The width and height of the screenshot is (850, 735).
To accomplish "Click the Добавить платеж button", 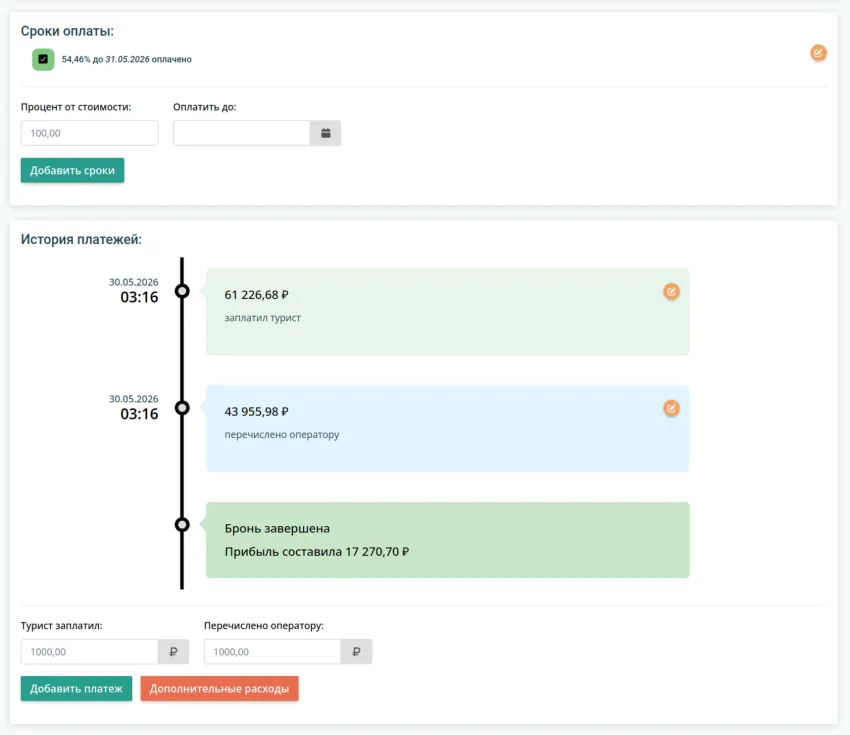I will coord(76,688).
